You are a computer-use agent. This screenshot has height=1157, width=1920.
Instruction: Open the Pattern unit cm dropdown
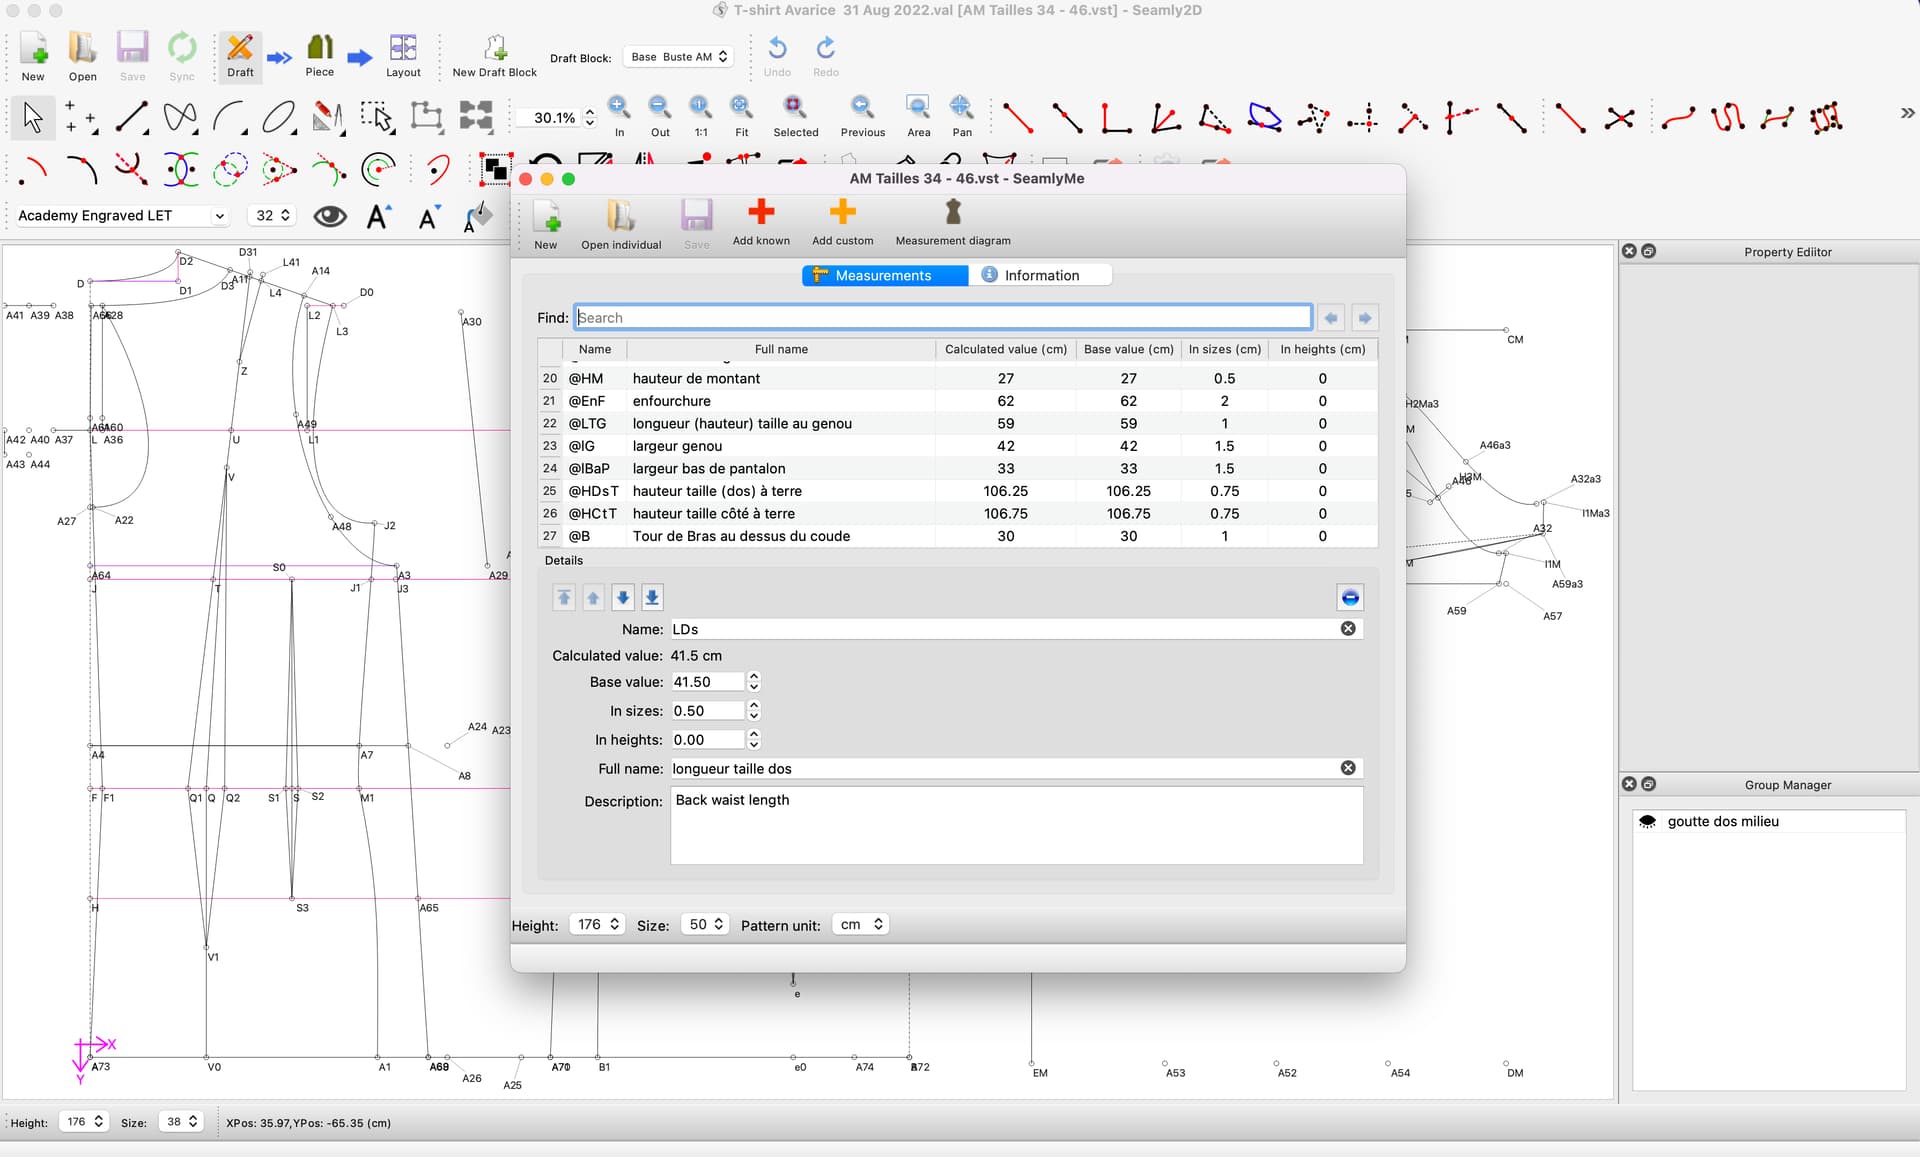coord(861,925)
